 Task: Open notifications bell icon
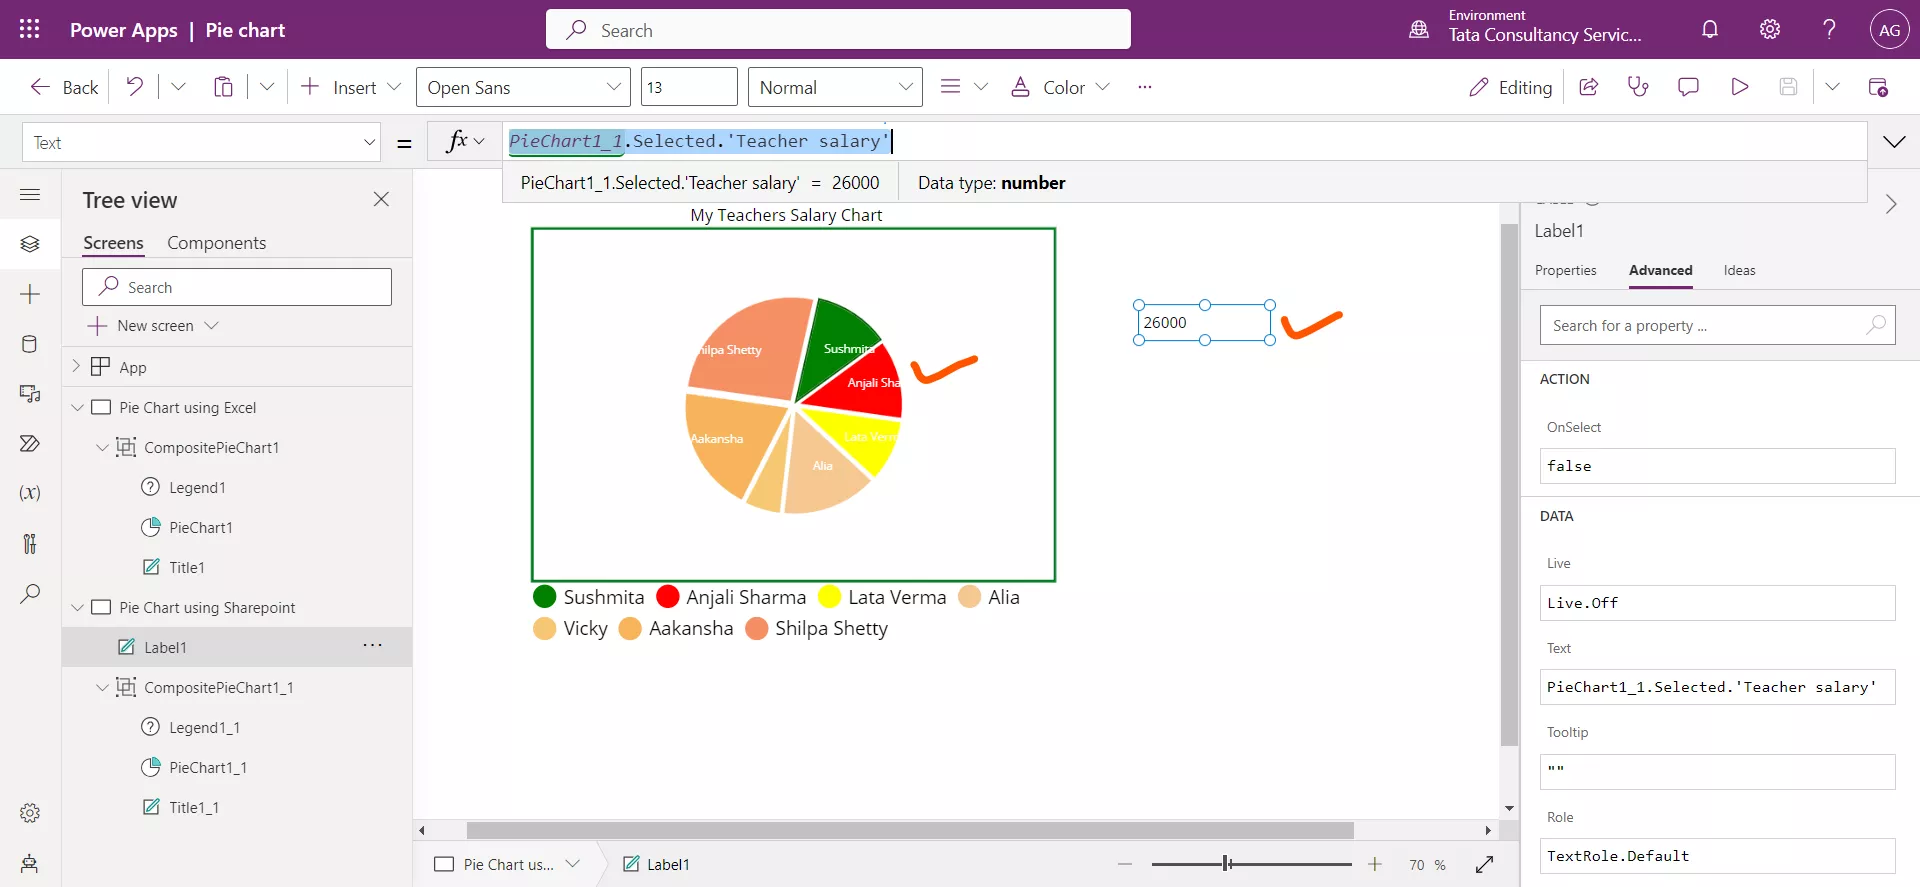pos(1710,30)
